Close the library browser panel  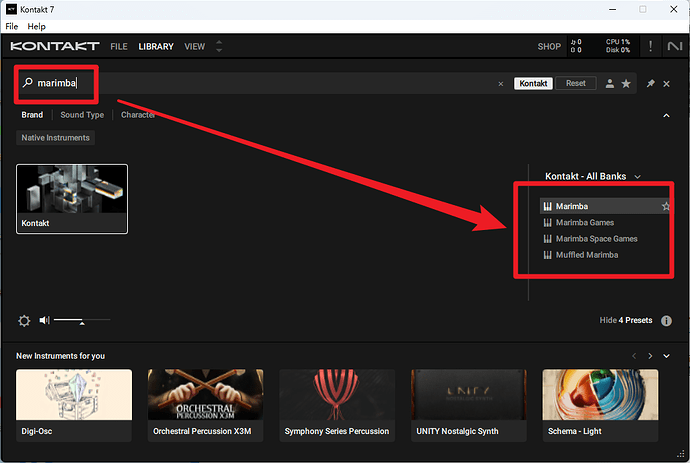point(666,84)
